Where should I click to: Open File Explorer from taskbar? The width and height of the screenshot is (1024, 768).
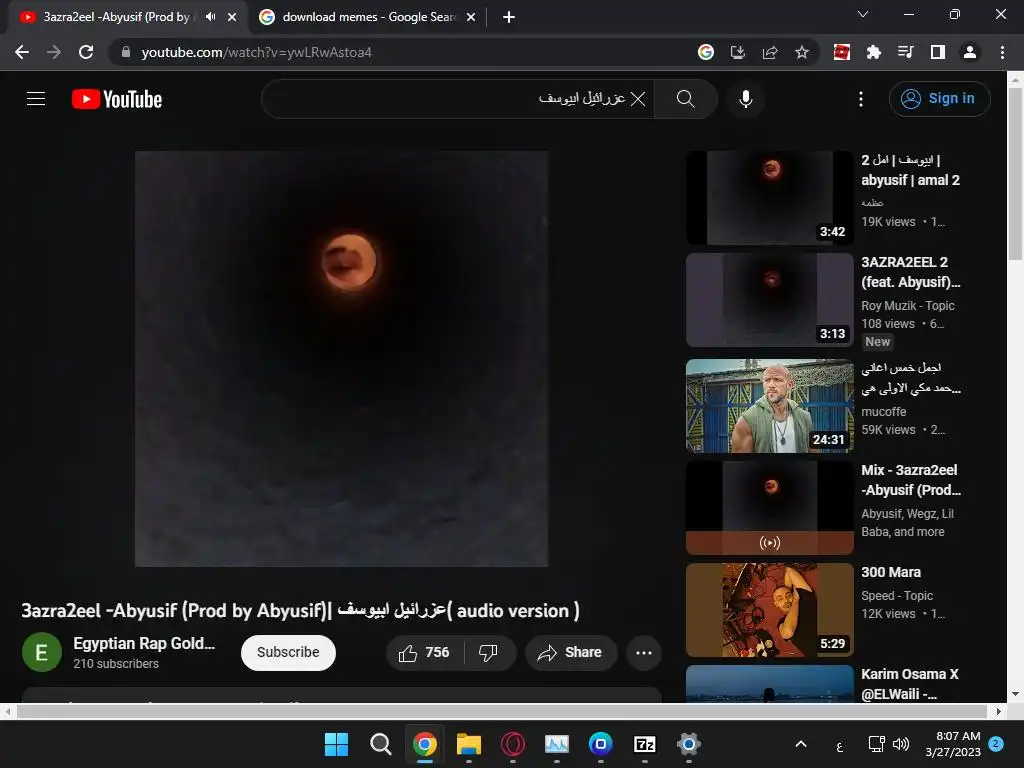(x=468, y=744)
